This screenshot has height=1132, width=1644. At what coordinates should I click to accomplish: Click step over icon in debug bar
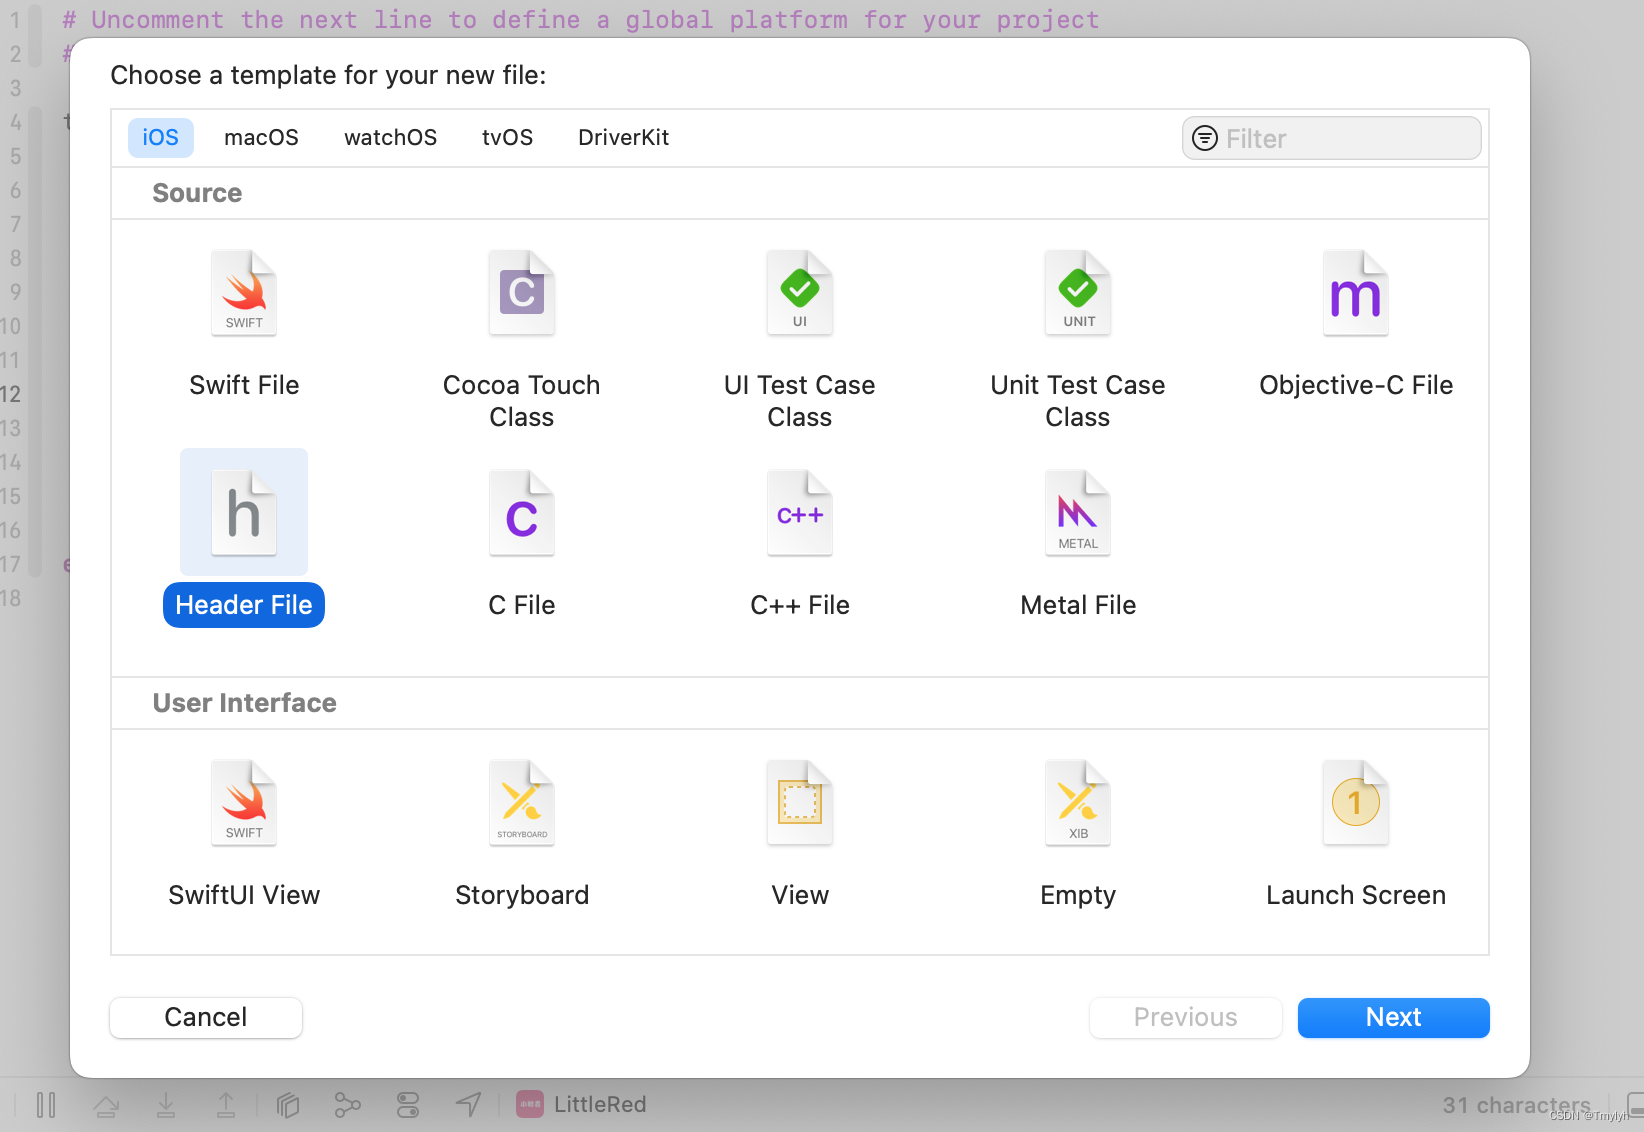point(106,1105)
